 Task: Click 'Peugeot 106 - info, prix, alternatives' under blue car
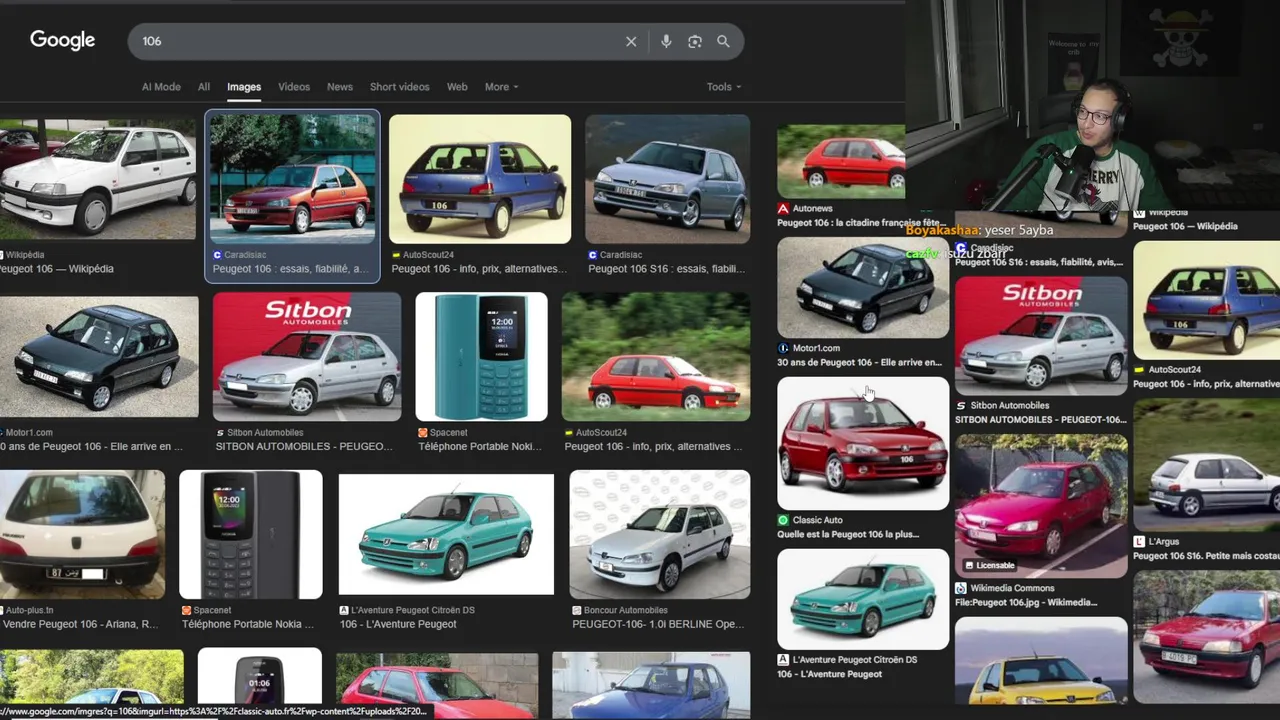[479, 269]
